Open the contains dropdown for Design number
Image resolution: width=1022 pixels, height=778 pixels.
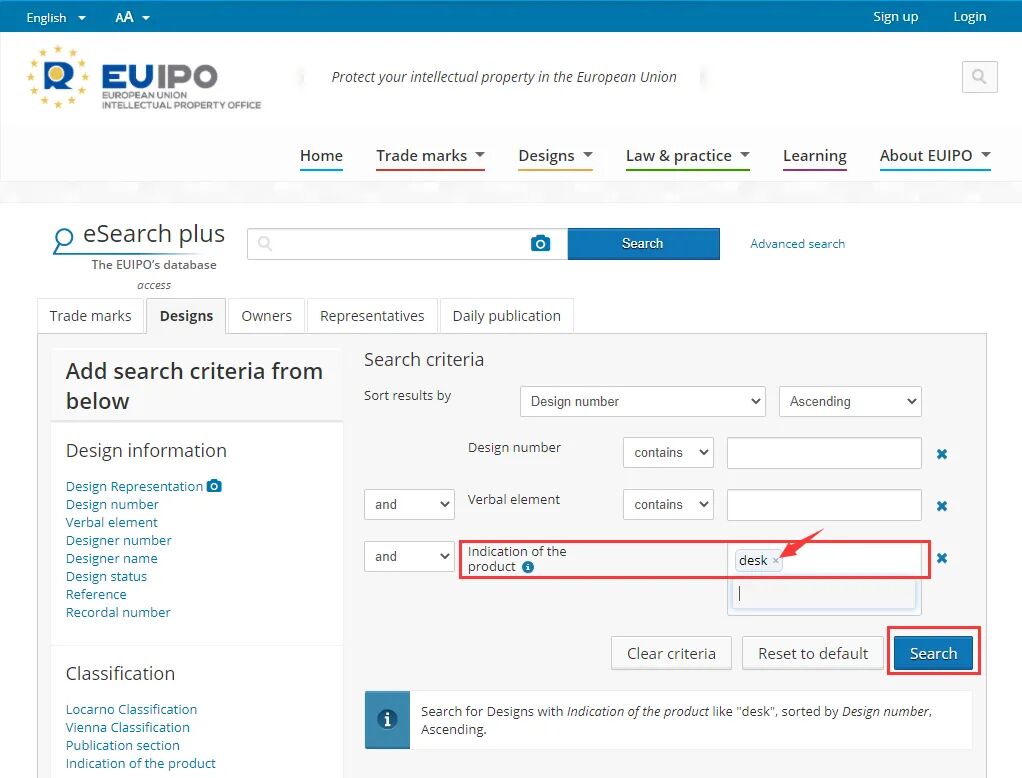[x=668, y=453]
